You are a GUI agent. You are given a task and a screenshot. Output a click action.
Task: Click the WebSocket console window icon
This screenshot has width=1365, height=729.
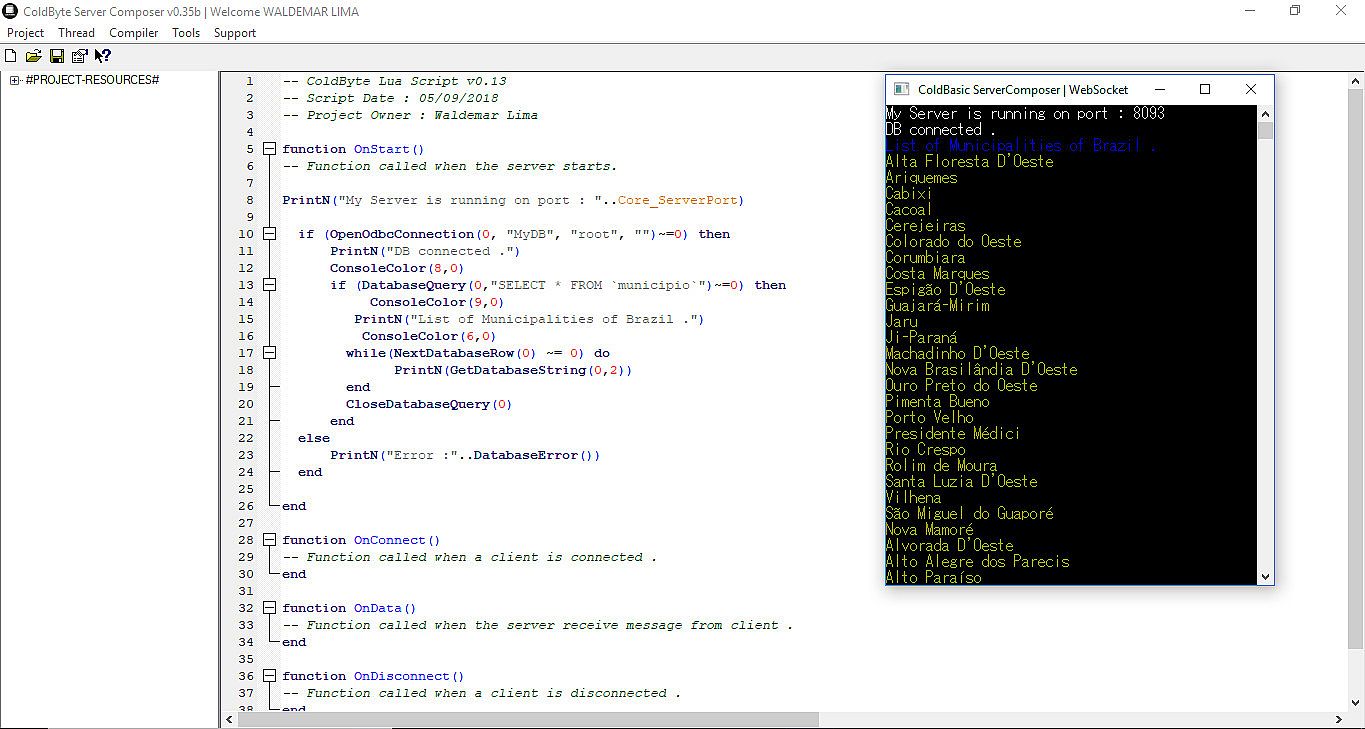click(901, 89)
